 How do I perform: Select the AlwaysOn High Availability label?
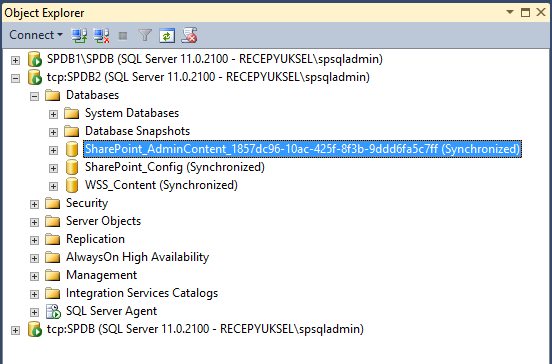point(138,257)
